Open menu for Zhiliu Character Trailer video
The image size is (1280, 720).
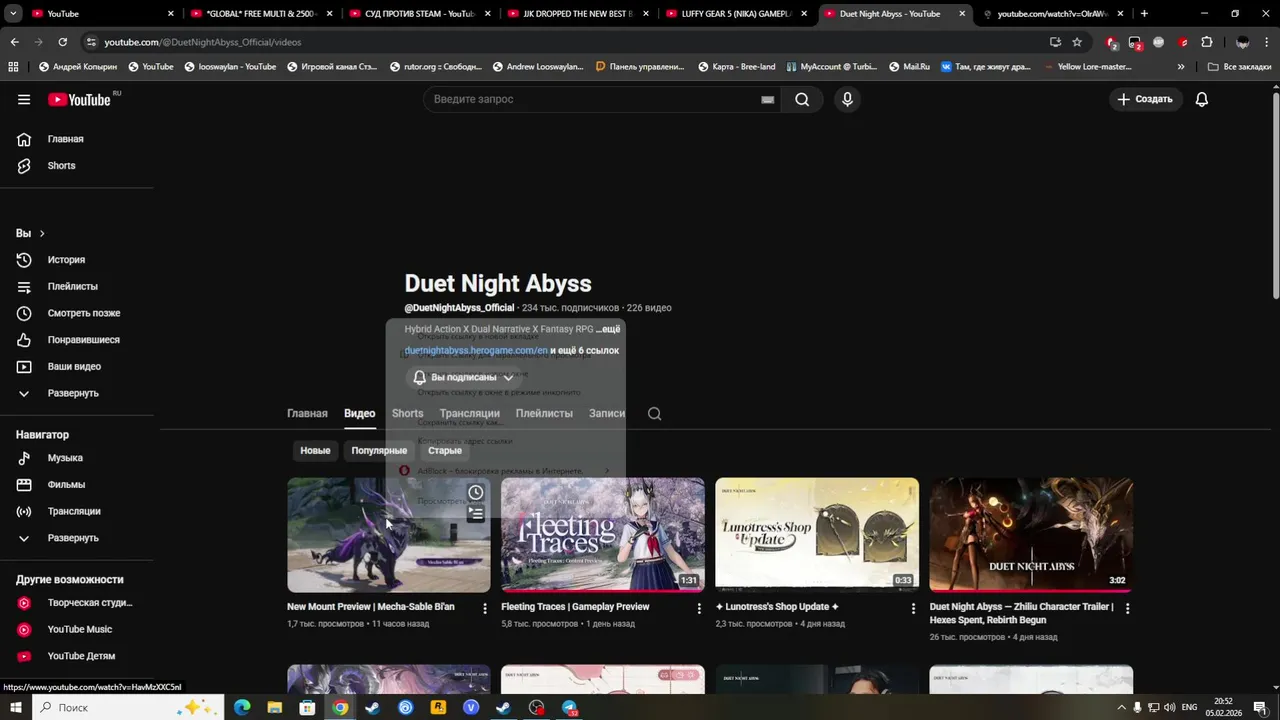[x=1127, y=608]
